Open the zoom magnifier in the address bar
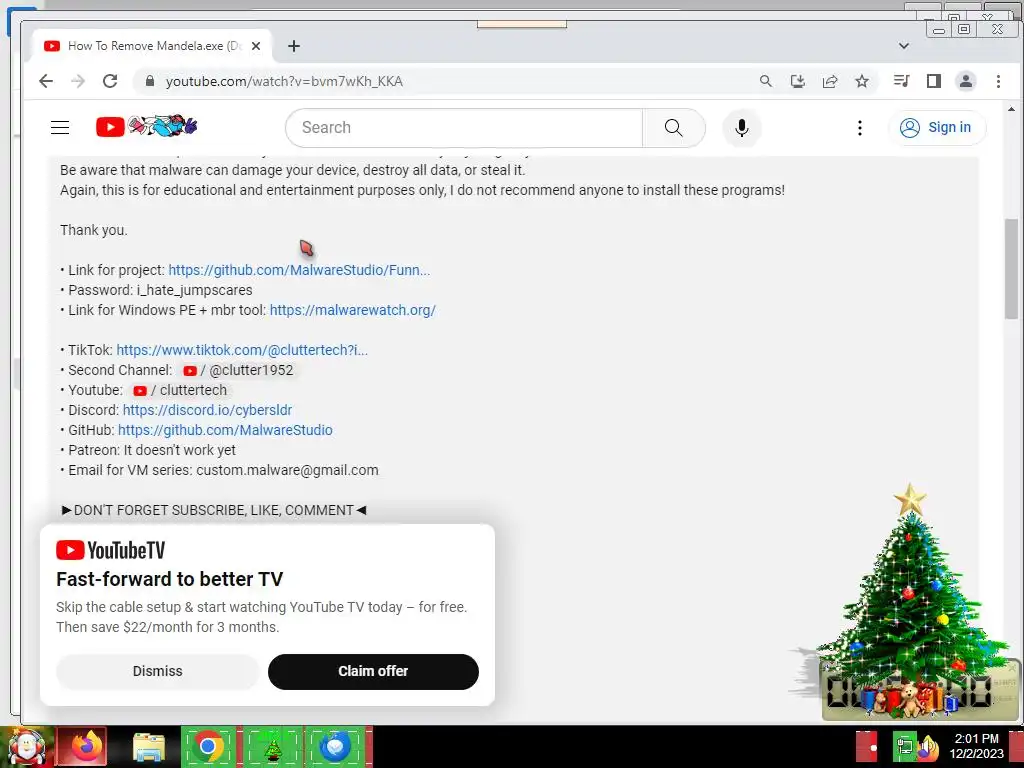This screenshot has width=1024, height=768. point(765,81)
